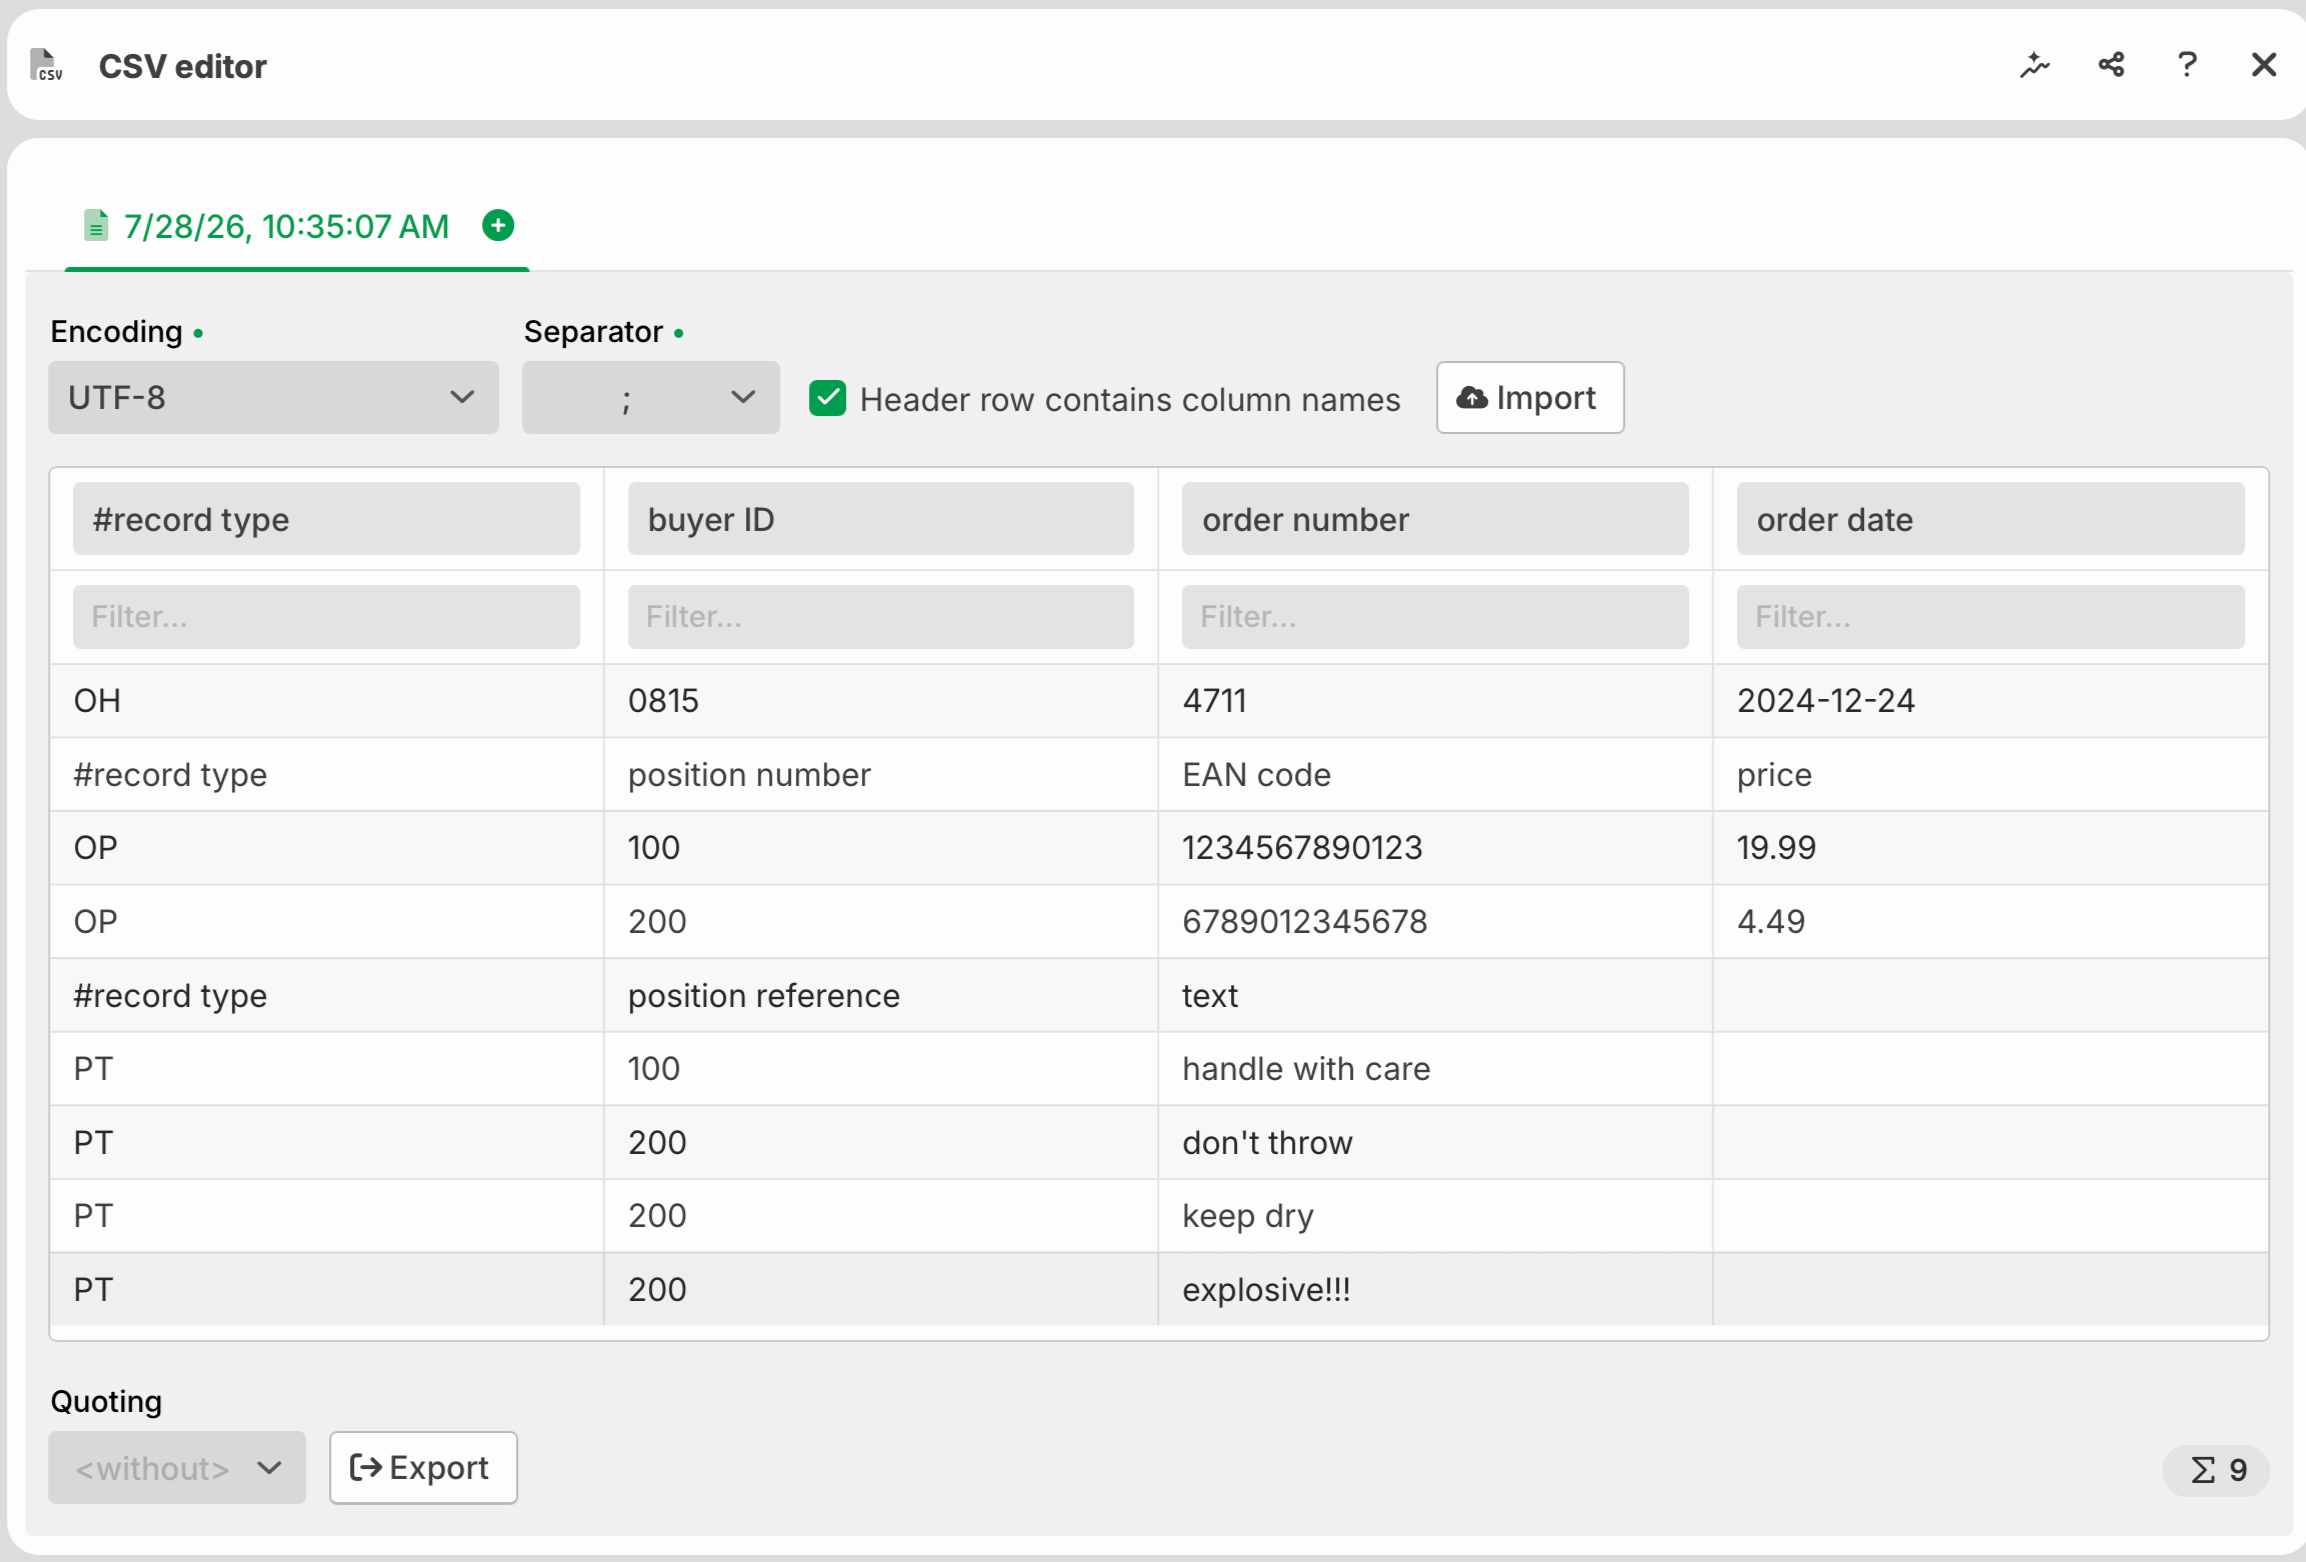
Task: Select the position number cell
Action: click(880, 775)
